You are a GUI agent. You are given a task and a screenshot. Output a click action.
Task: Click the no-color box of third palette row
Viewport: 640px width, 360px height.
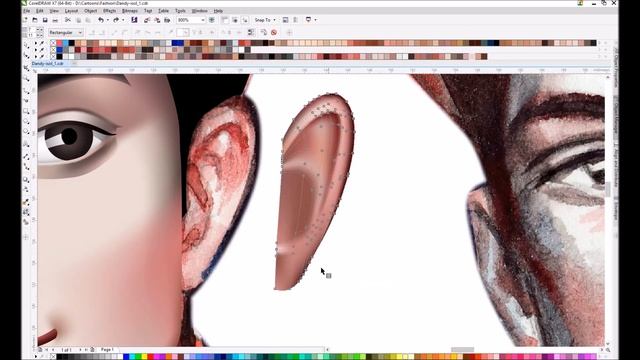tap(53, 56)
